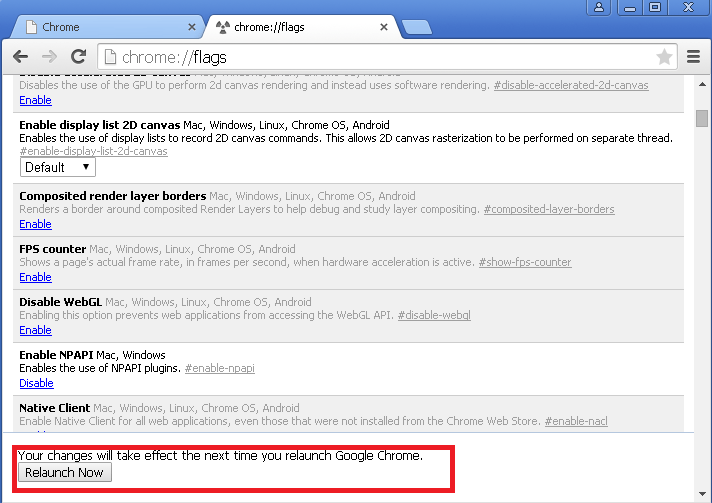
Task: Click the 'FPS counter' heading text
Action: coord(53,249)
